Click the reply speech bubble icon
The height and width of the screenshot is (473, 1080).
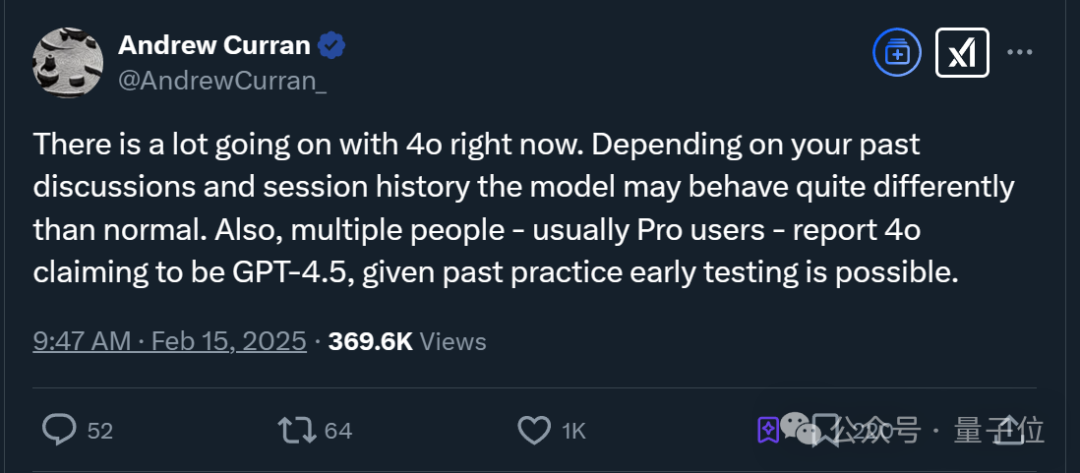click(x=60, y=430)
